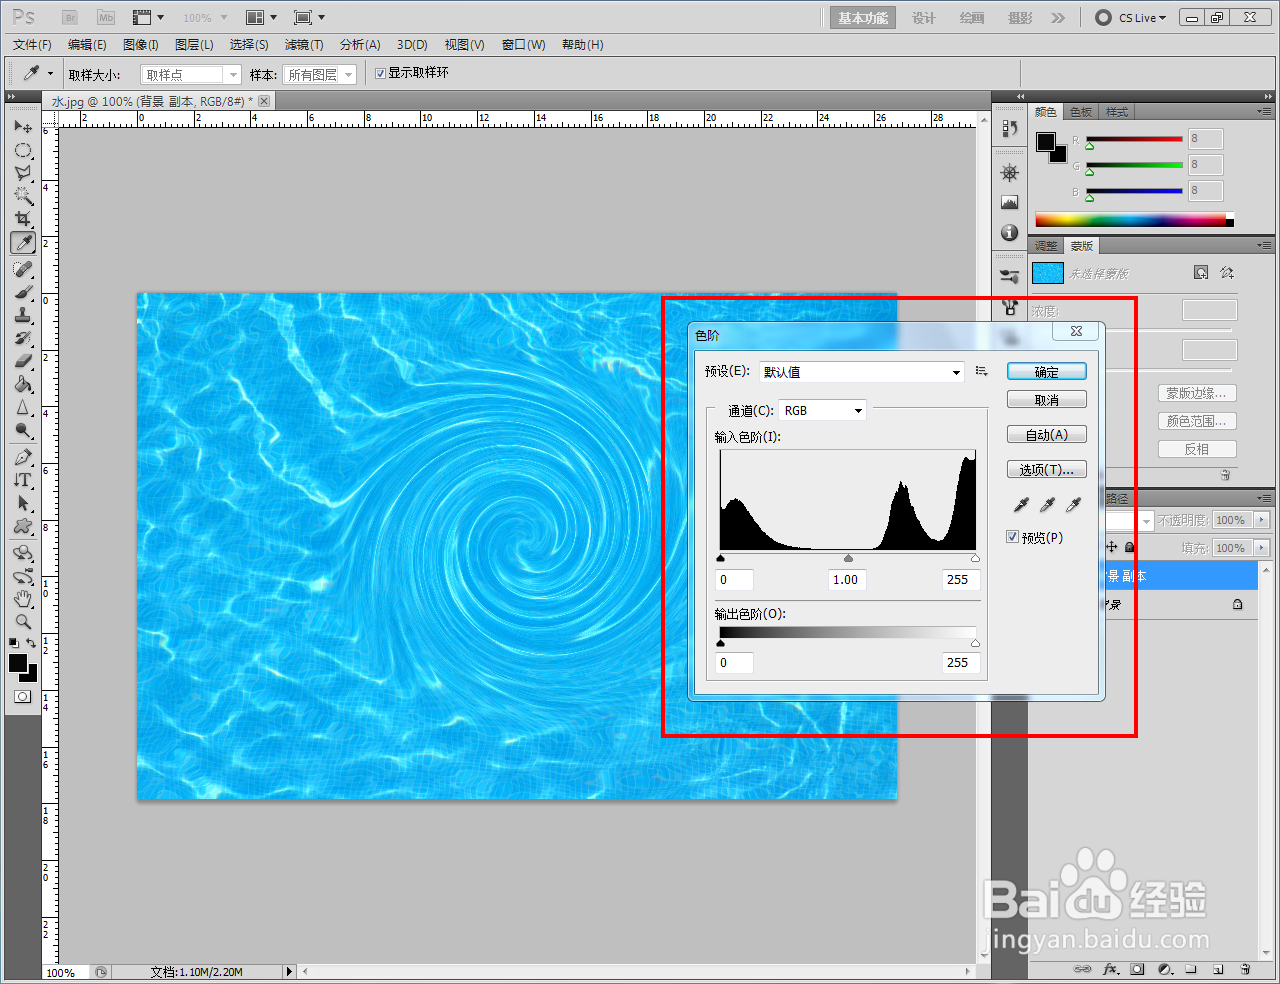
Task: Open the tool preset picker arrow
Action: click(x=50, y=73)
